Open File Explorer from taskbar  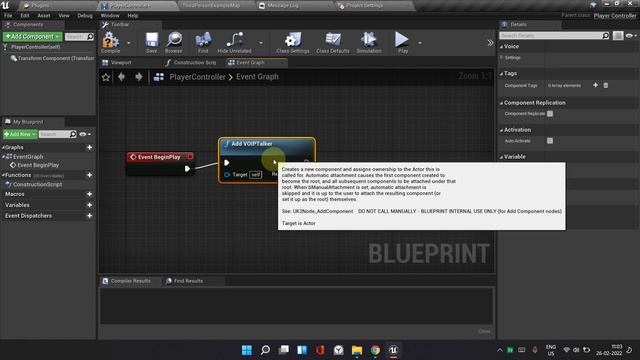point(357,350)
